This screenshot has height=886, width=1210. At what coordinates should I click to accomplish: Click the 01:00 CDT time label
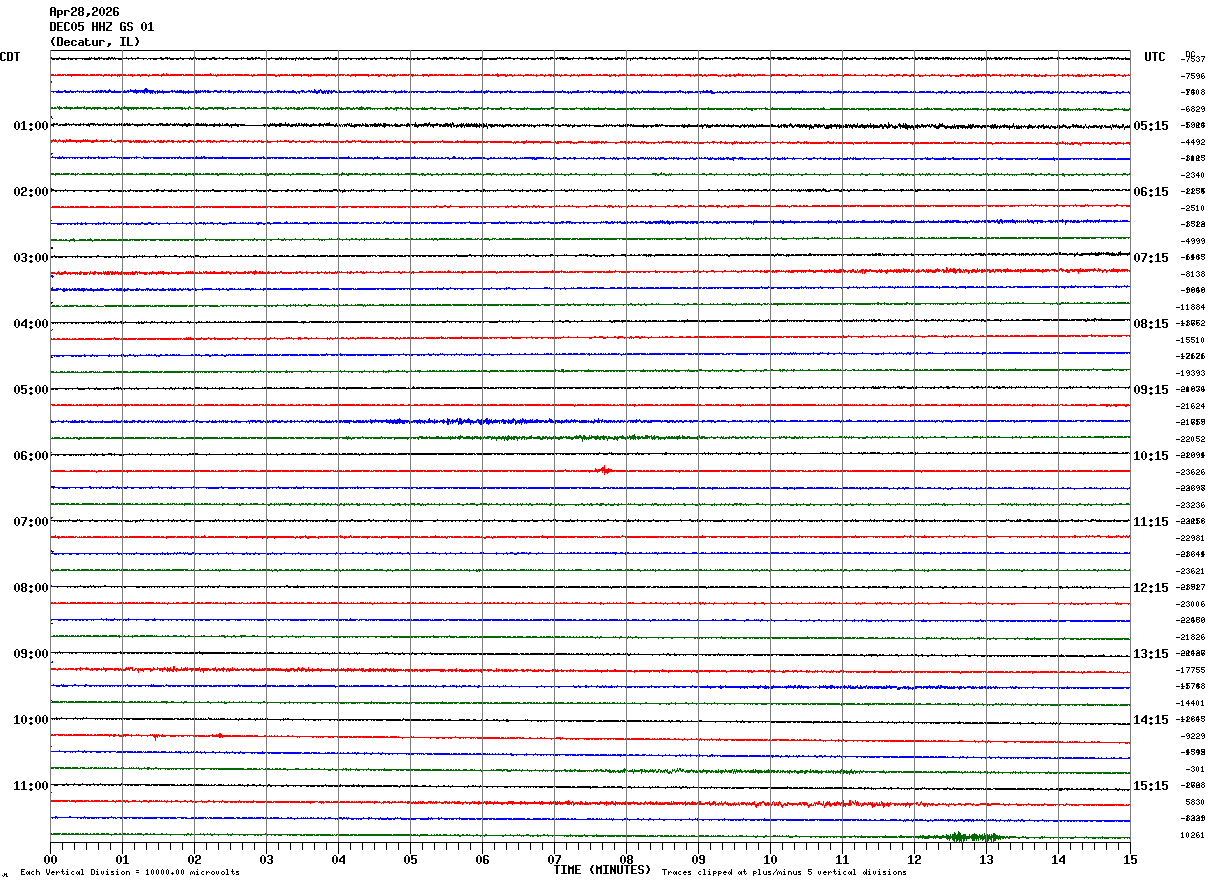tap(31, 126)
